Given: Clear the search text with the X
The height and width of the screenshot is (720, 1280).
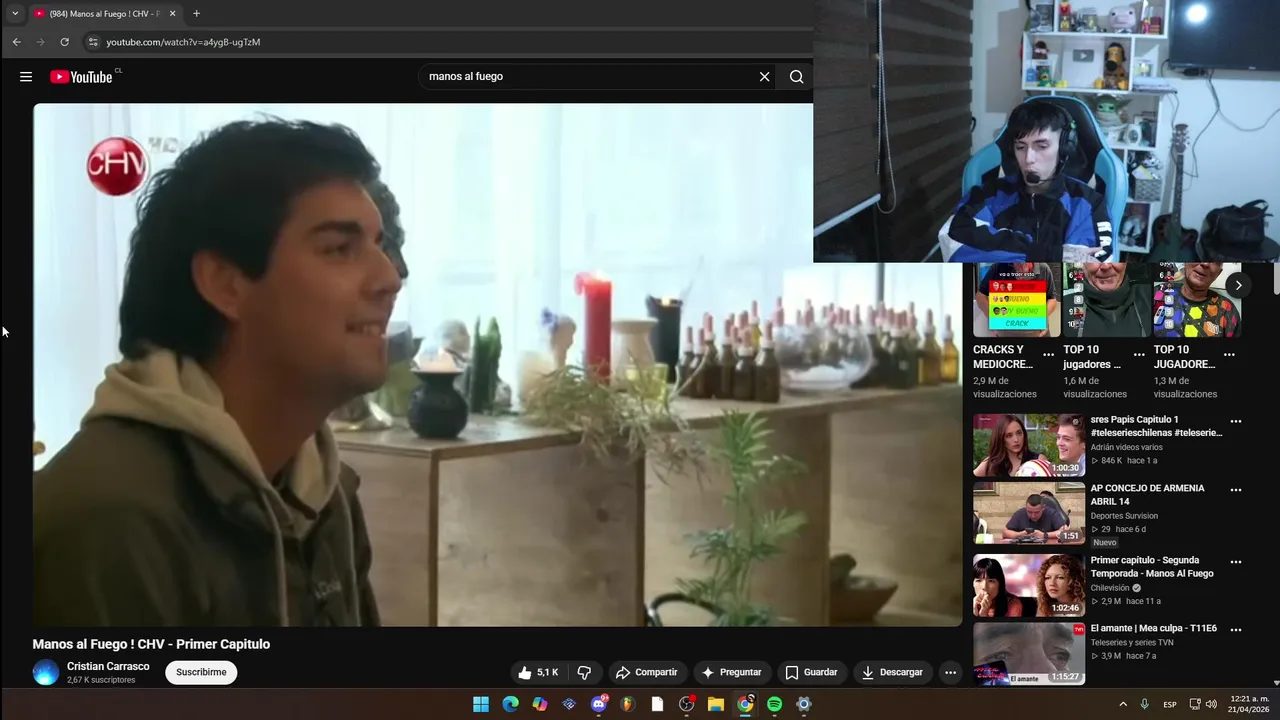Looking at the screenshot, I should tap(765, 77).
